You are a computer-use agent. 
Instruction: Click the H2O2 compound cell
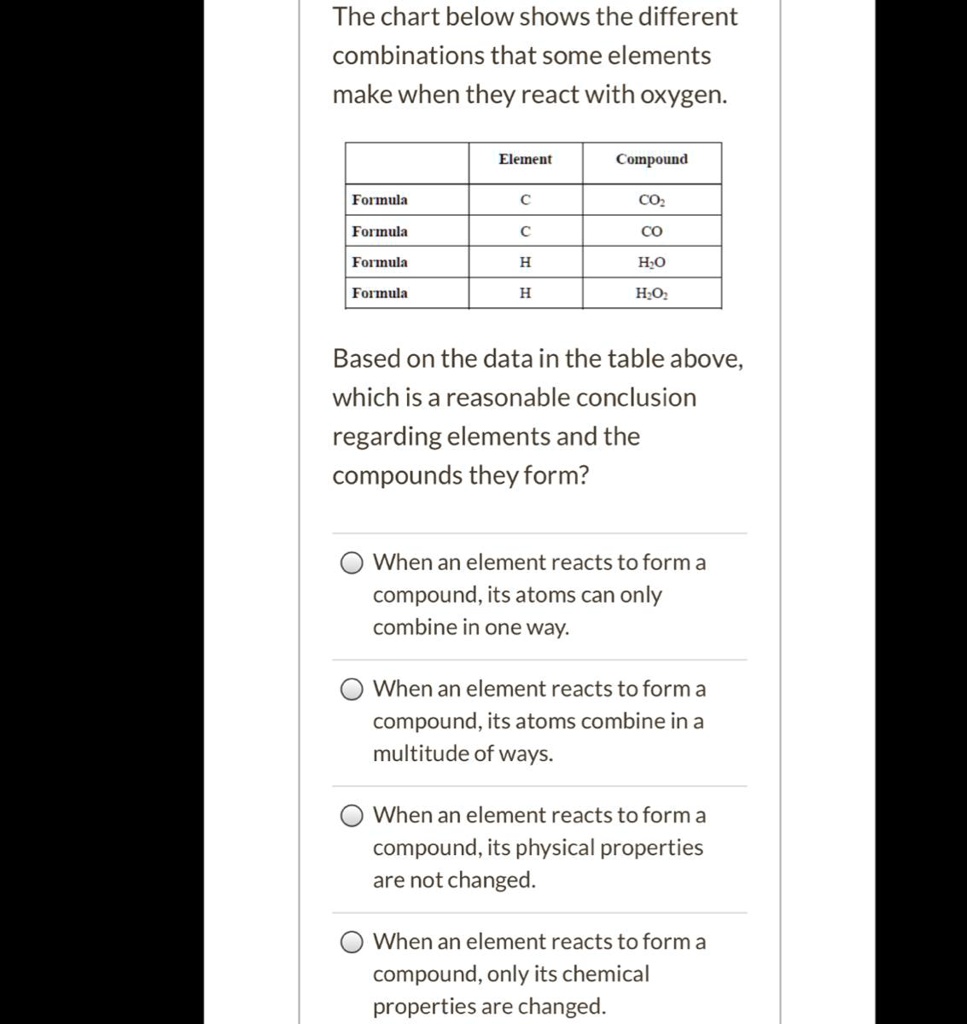(x=652, y=293)
